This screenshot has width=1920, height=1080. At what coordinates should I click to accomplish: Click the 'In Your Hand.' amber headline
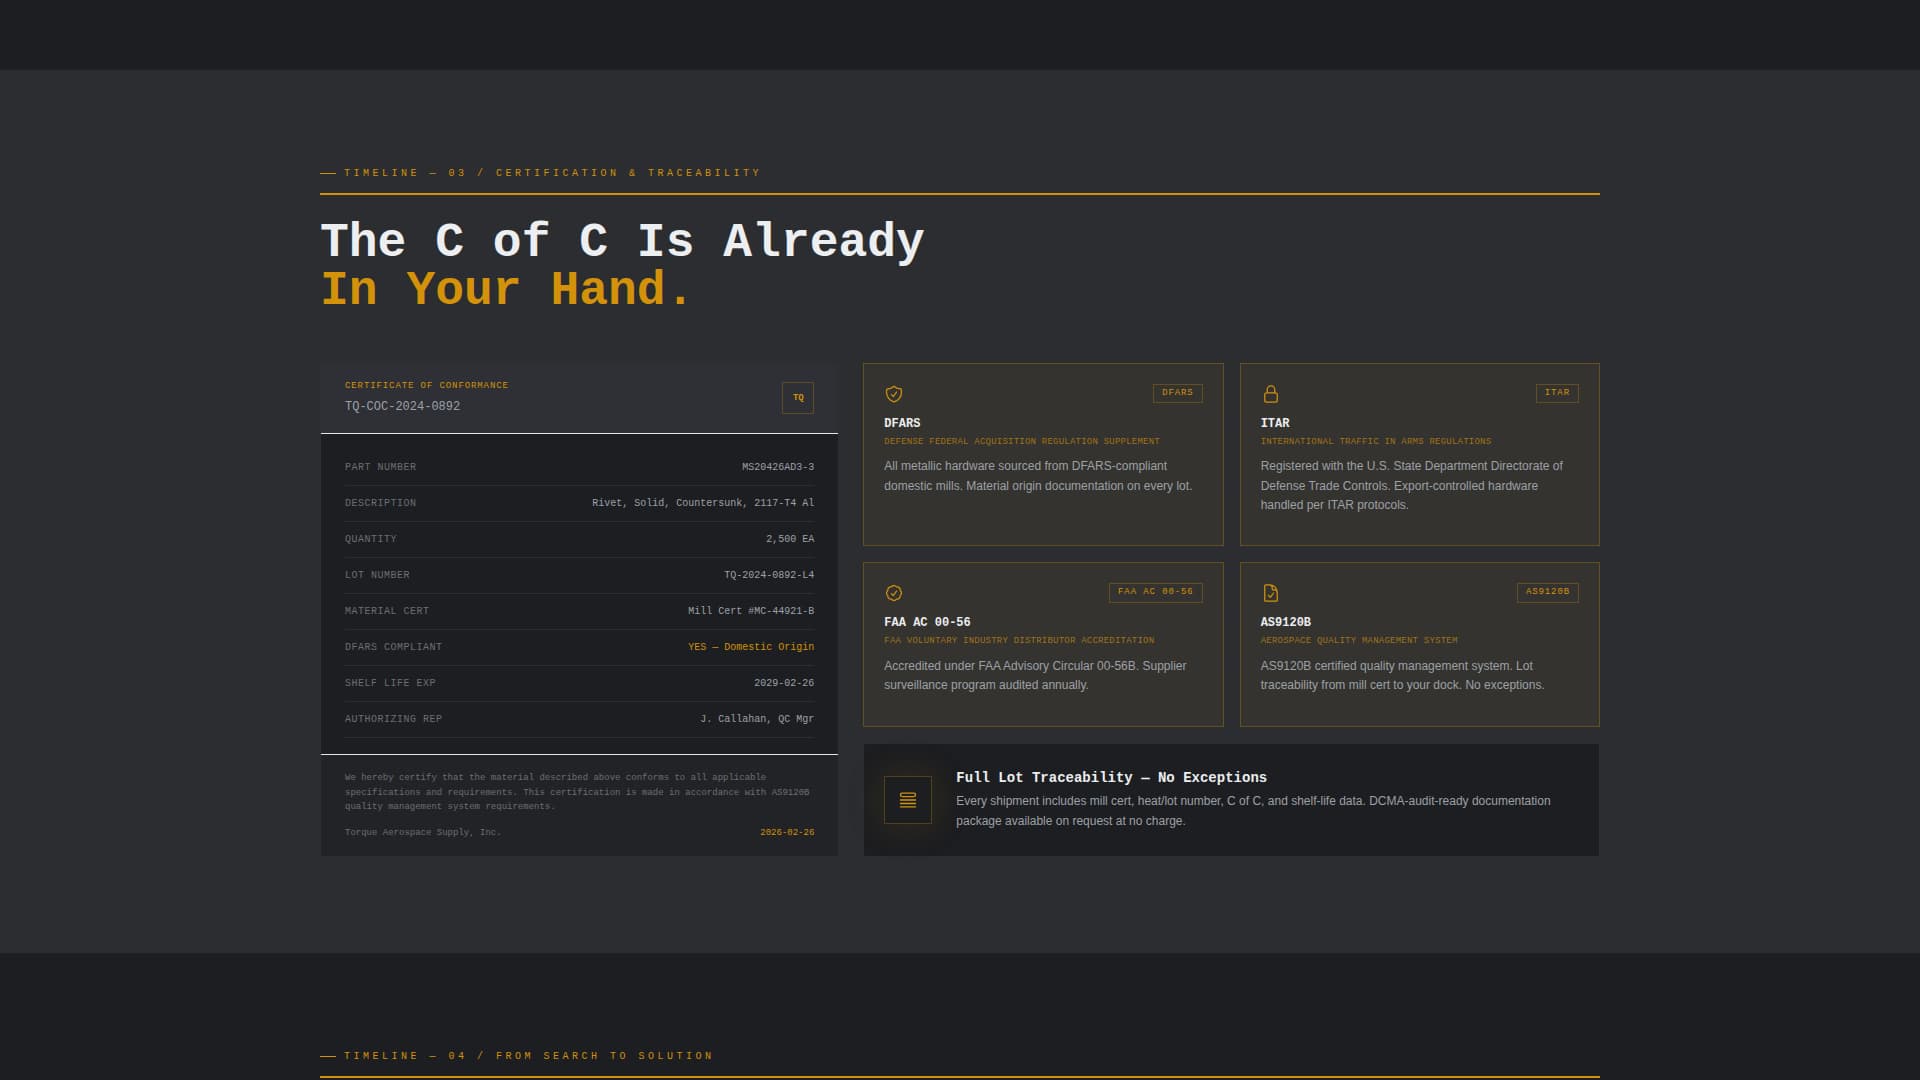(505, 289)
